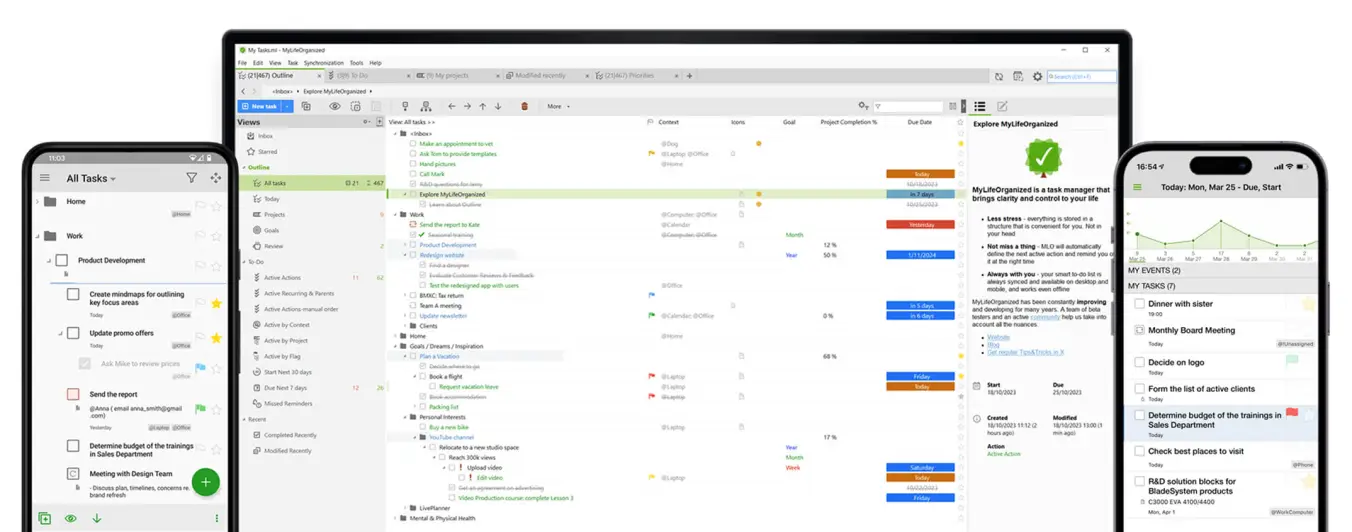
Task: Open the File menu
Action: (242, 63)
